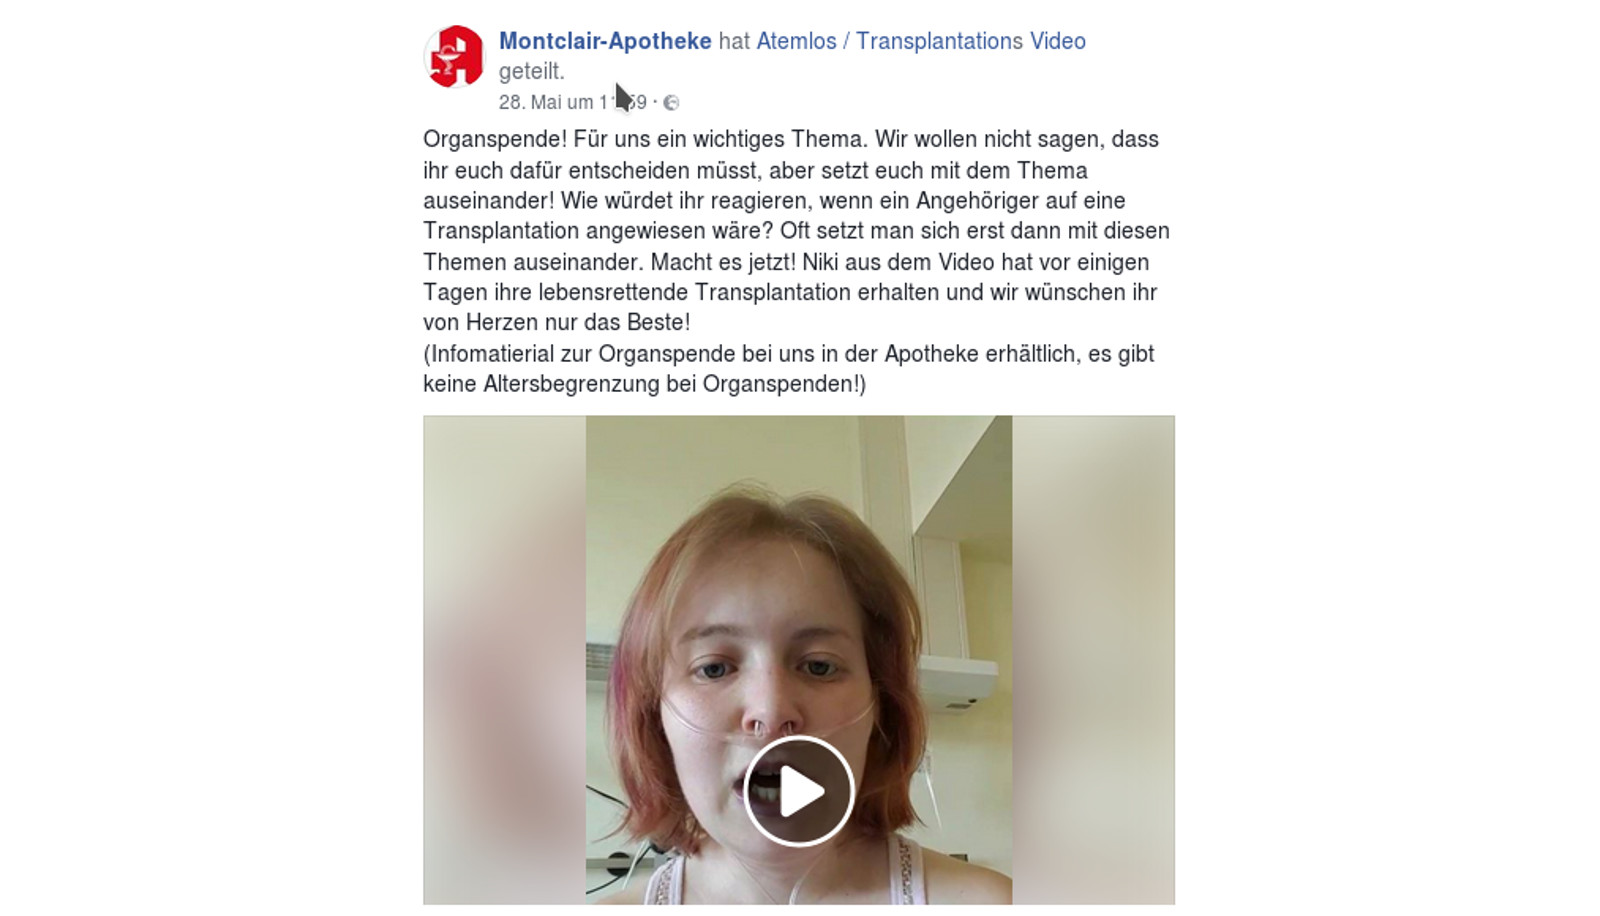Click the word hat after Montclair-Apotheke
The height and width of the screenshot is (916, 1600).
click(734, 41)
